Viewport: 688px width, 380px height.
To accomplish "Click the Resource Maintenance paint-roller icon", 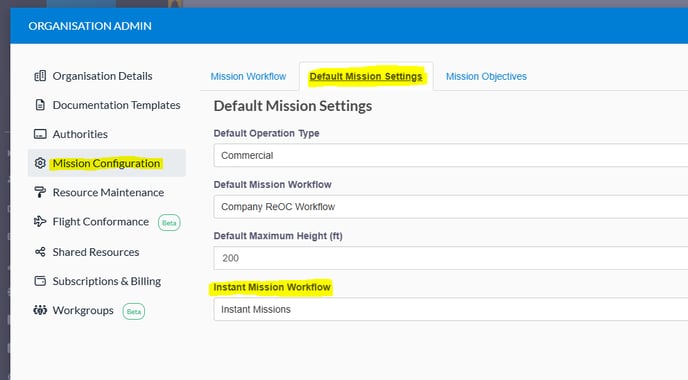I will [40, 192].
